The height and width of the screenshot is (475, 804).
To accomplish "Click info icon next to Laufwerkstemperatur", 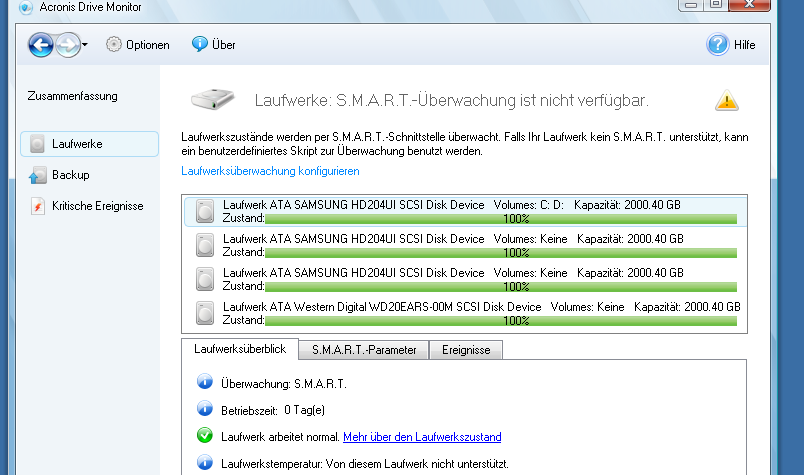I will point(205,462).
